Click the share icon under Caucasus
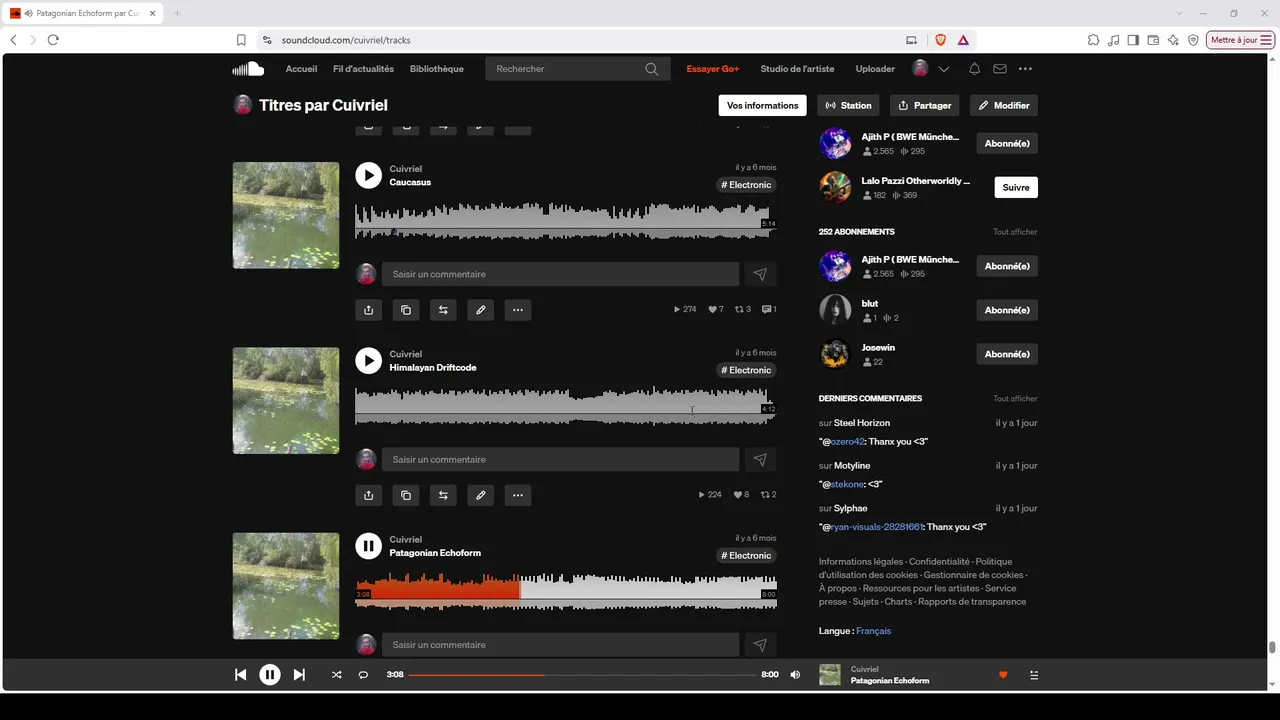1280x720 pixels. point(368,310)
